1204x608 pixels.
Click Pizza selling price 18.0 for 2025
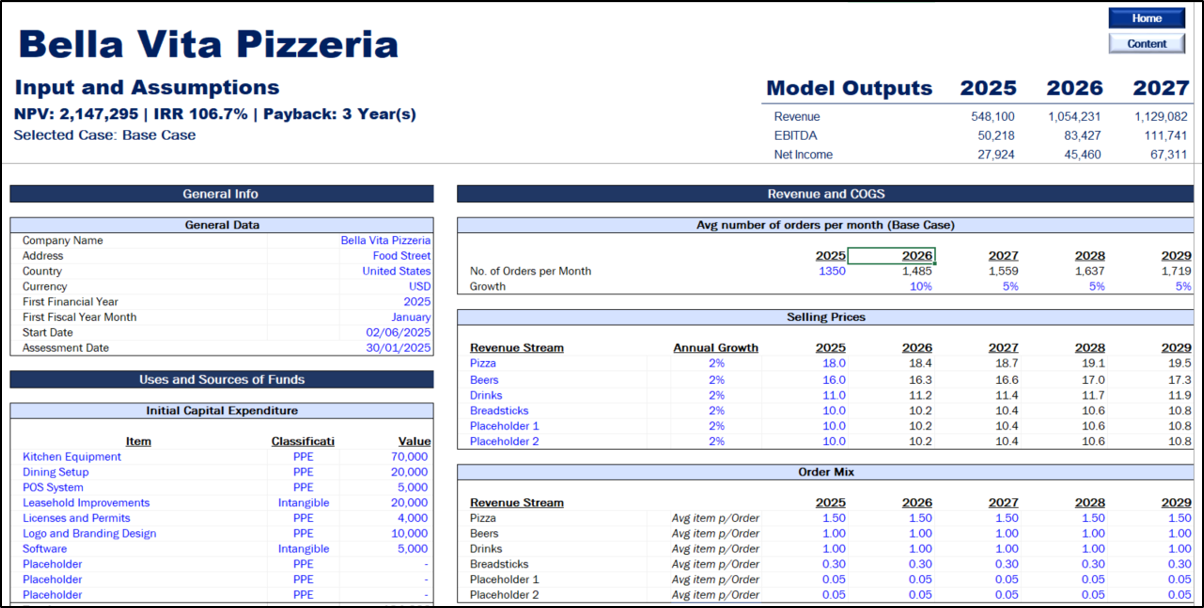click(832, 363)
